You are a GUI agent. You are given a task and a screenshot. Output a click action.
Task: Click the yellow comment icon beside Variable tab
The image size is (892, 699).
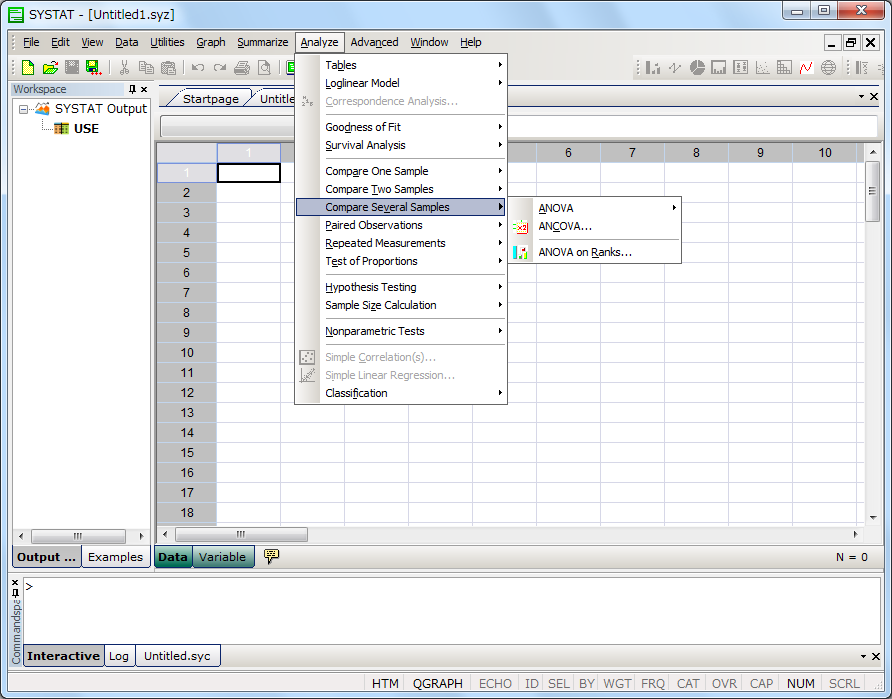coord(271,556)
